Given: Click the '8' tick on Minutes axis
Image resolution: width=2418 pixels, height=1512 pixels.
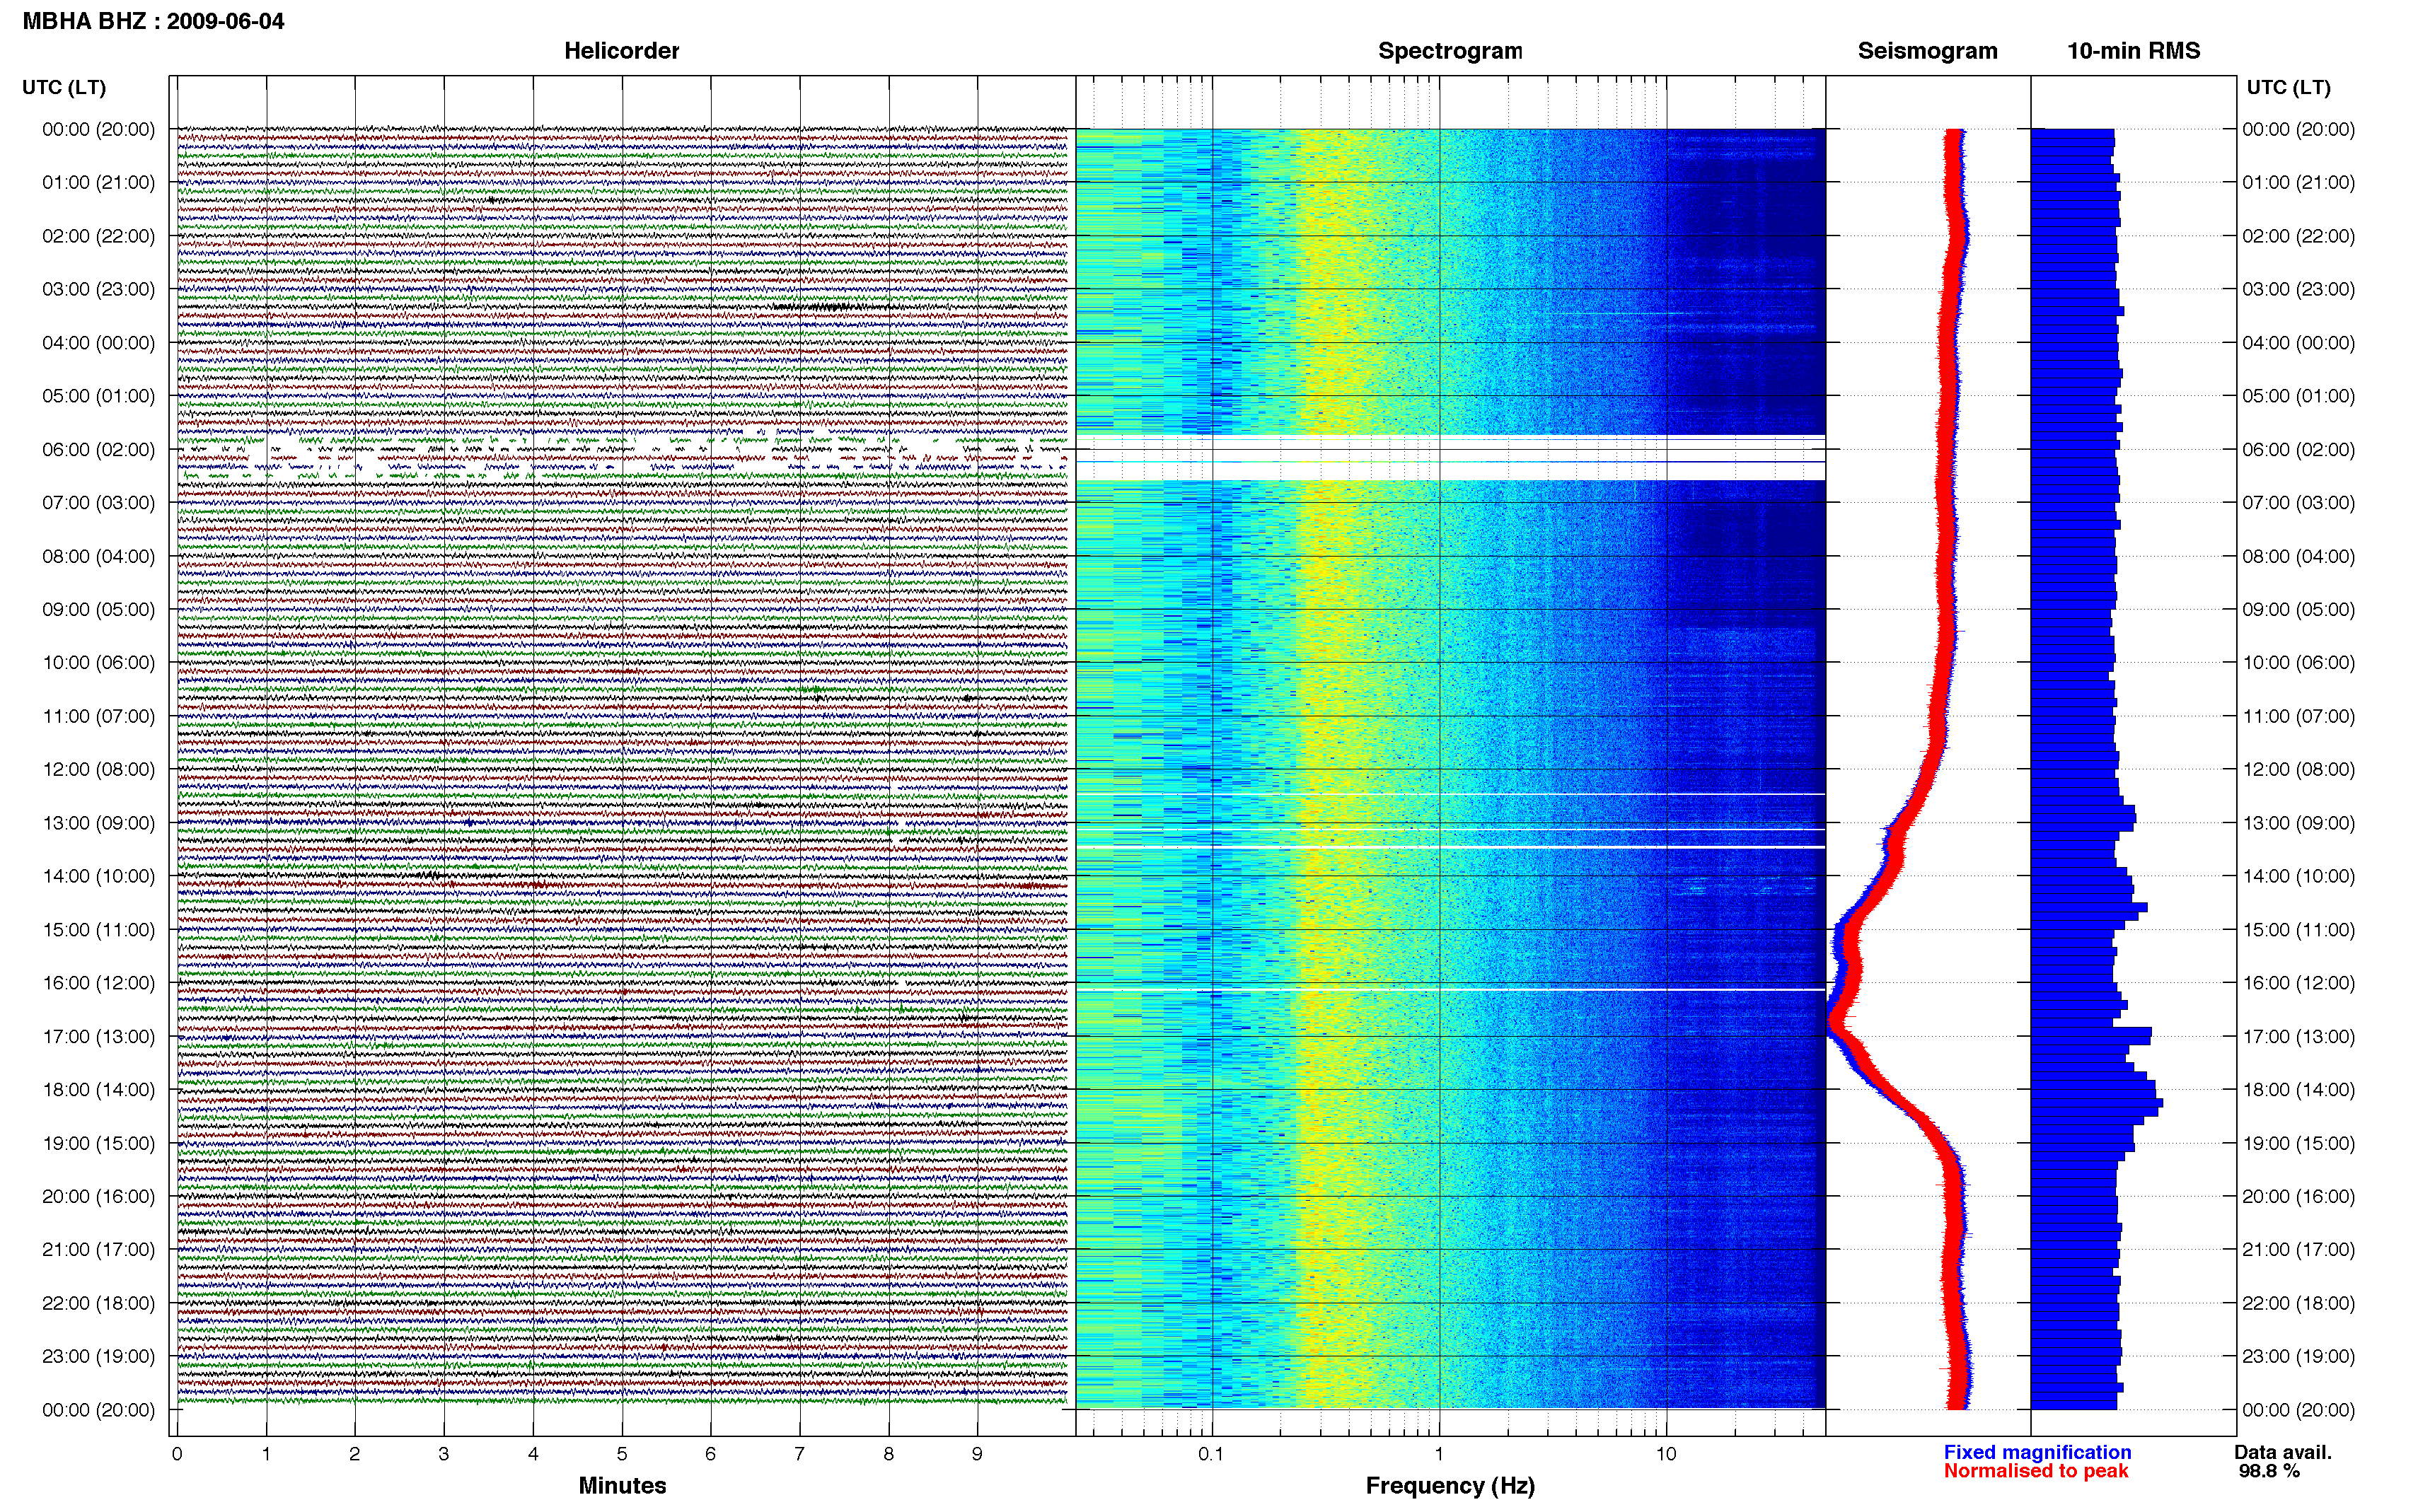Looking at the screenshot, I should tap(889, 1454).
